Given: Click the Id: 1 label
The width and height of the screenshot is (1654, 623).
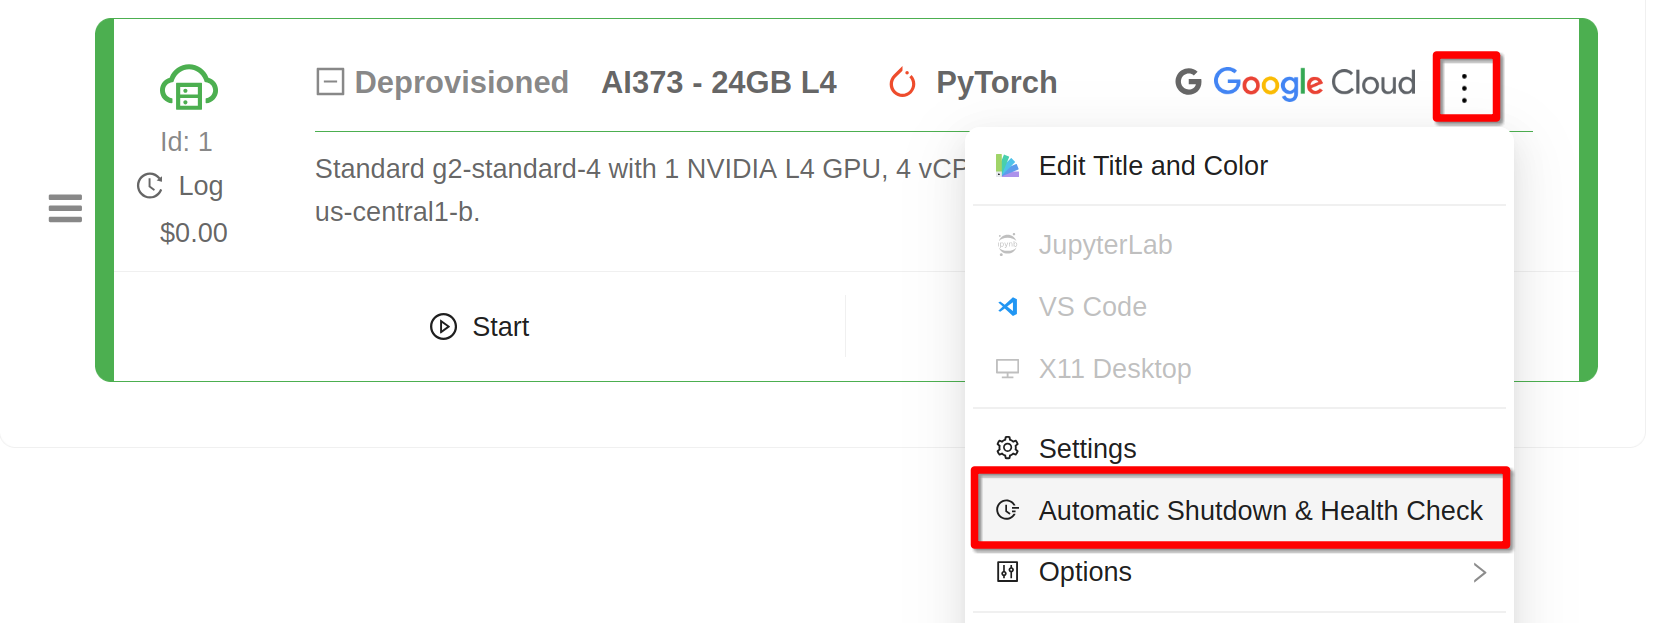Looking at the screenshot, I should click(186, 142).
